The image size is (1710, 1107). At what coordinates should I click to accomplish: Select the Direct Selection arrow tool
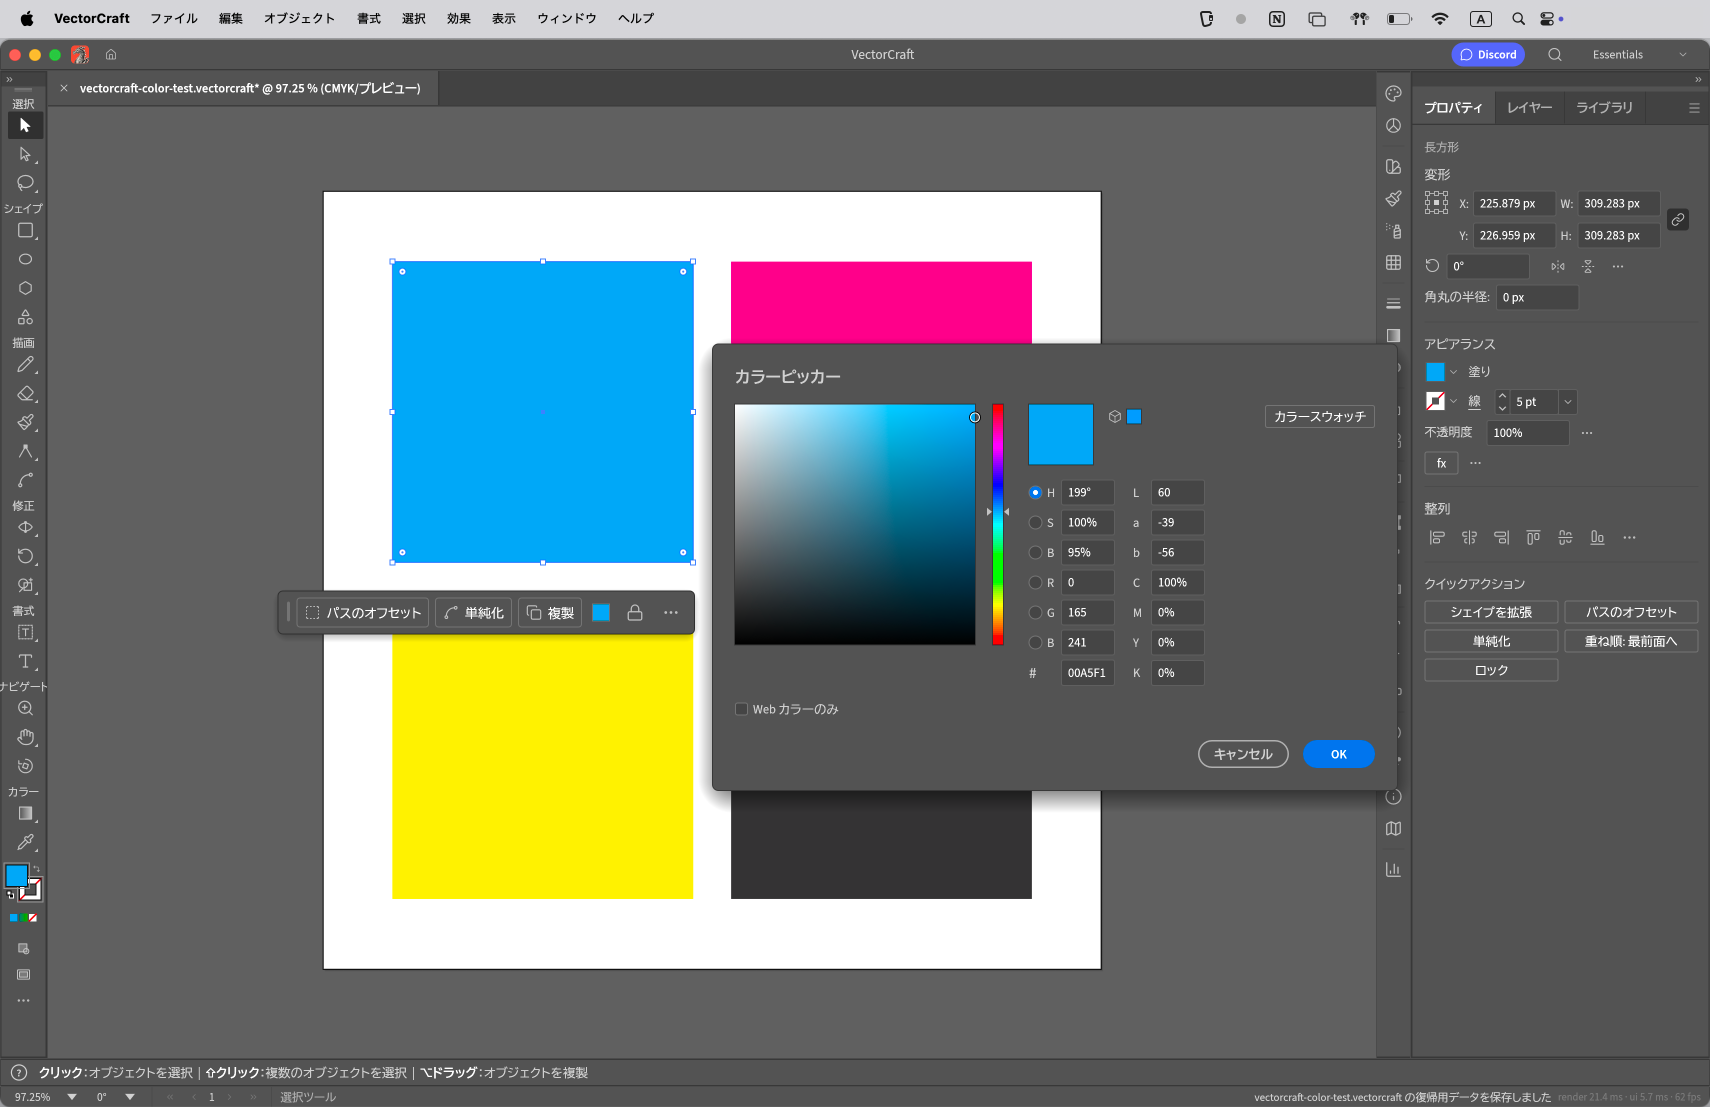tap(25, 155)
